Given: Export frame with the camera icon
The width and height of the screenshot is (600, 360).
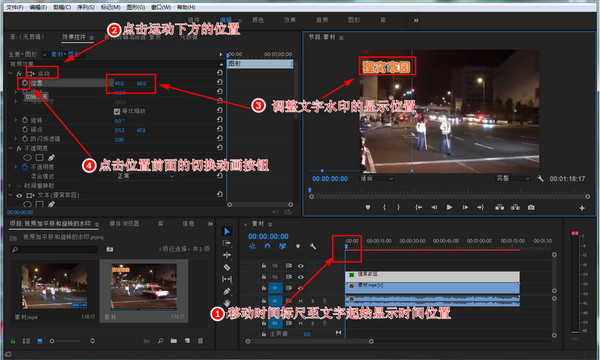Looking at the screenshot, I should (x=531, y=207).
